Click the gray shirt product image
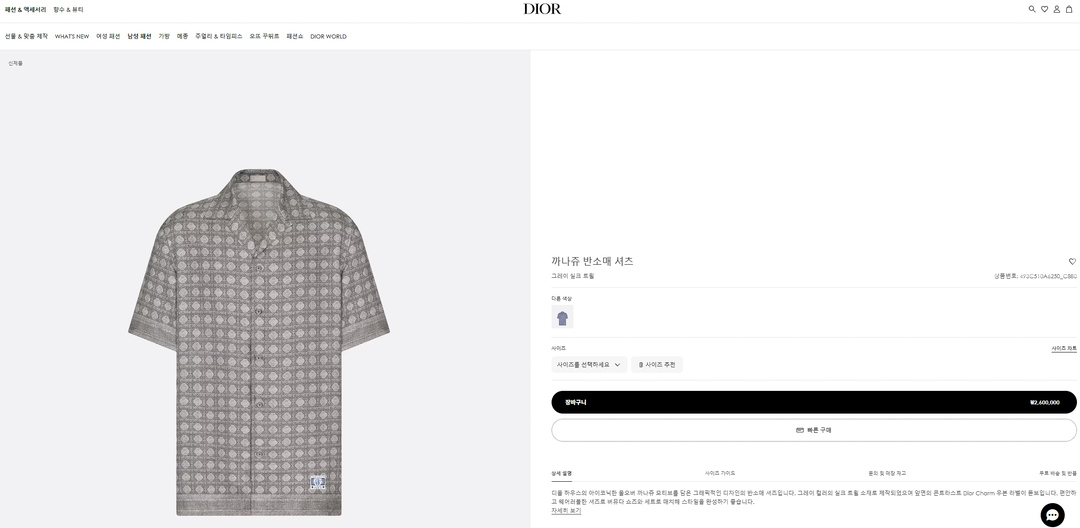The image size is (1080, 528). coord(259,340)
